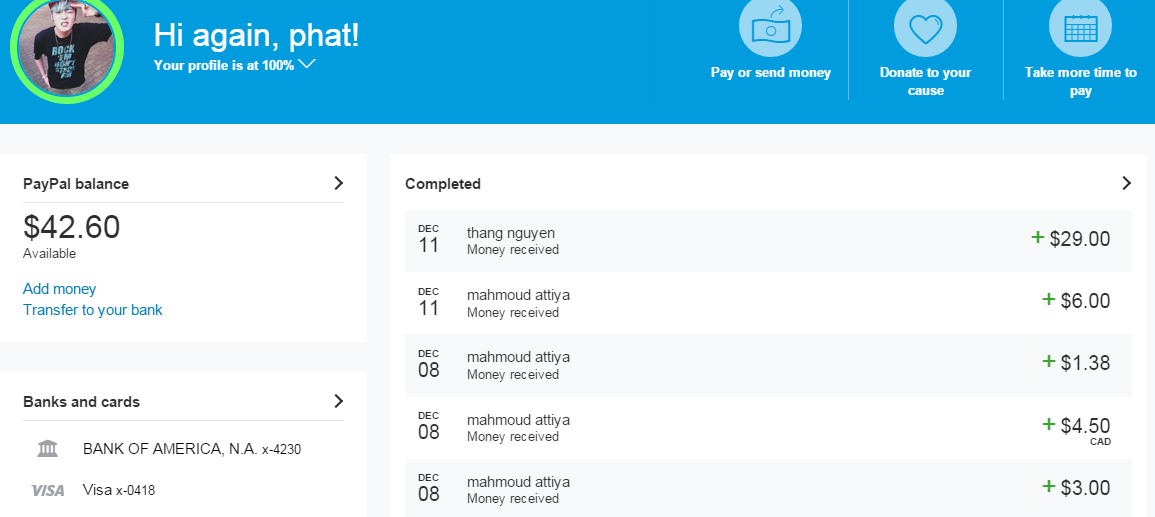
Task: Click the VISA card logo
Action: click(48, 490)
